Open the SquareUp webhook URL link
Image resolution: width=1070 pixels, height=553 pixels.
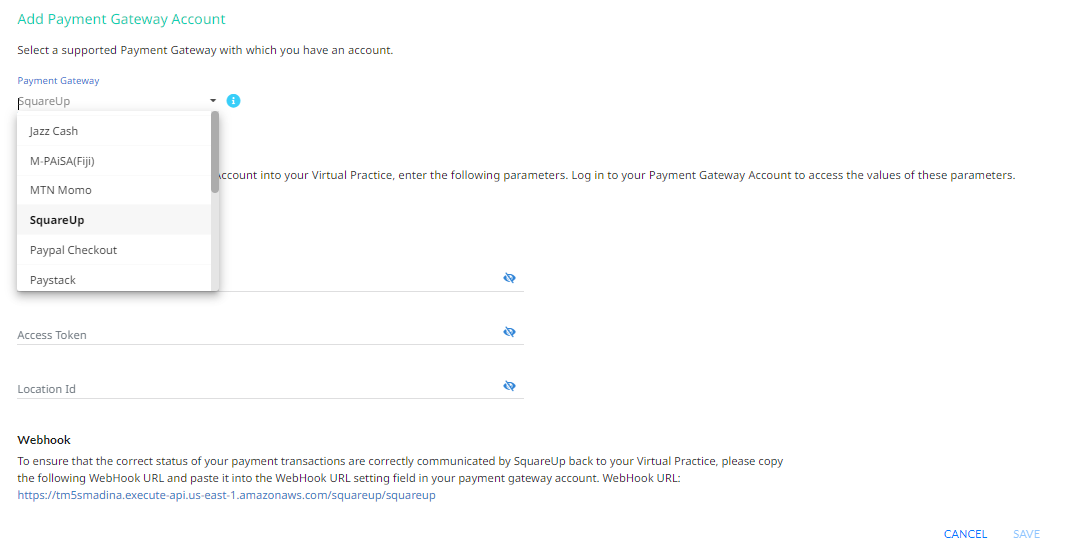tap(227, 495)
